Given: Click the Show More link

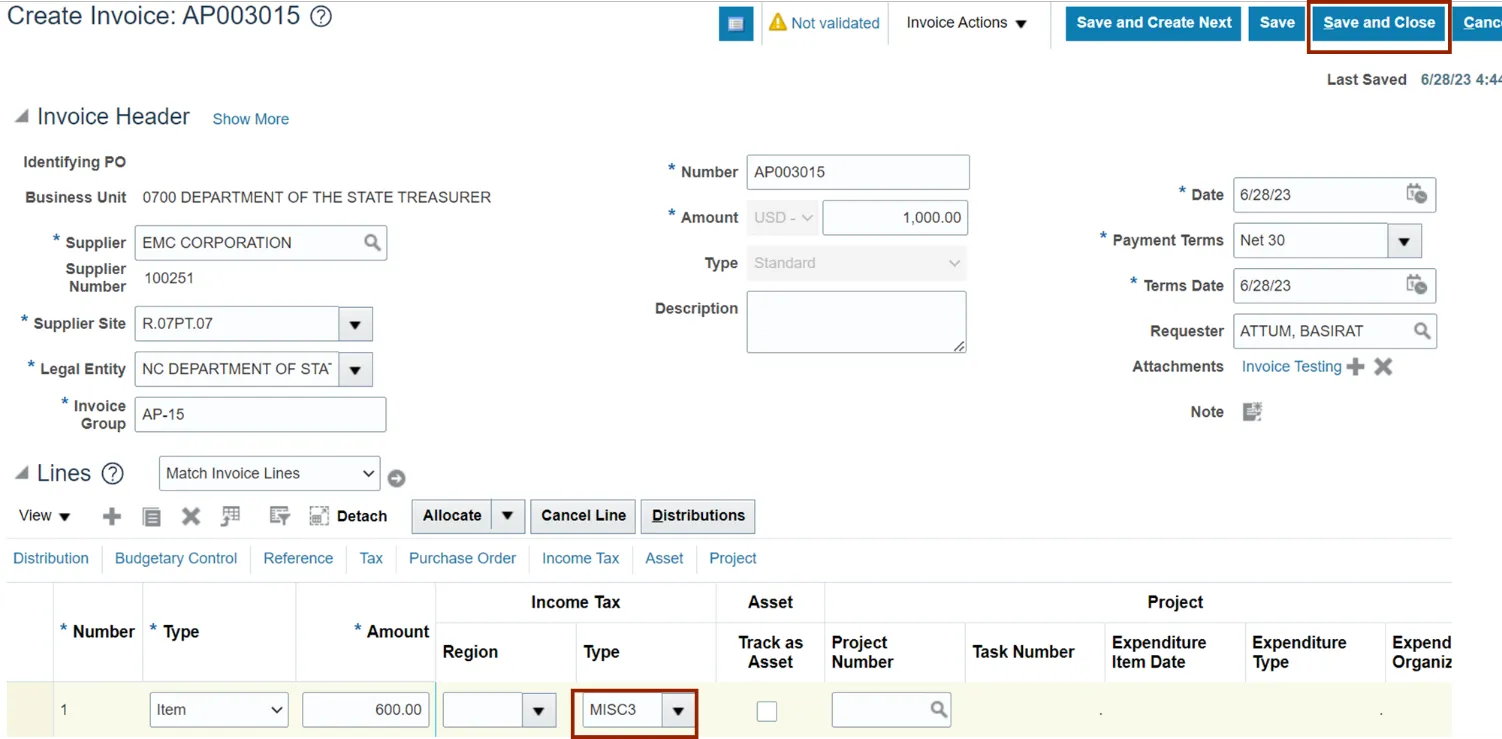Looking at the screenshot, I should point(250,119).
